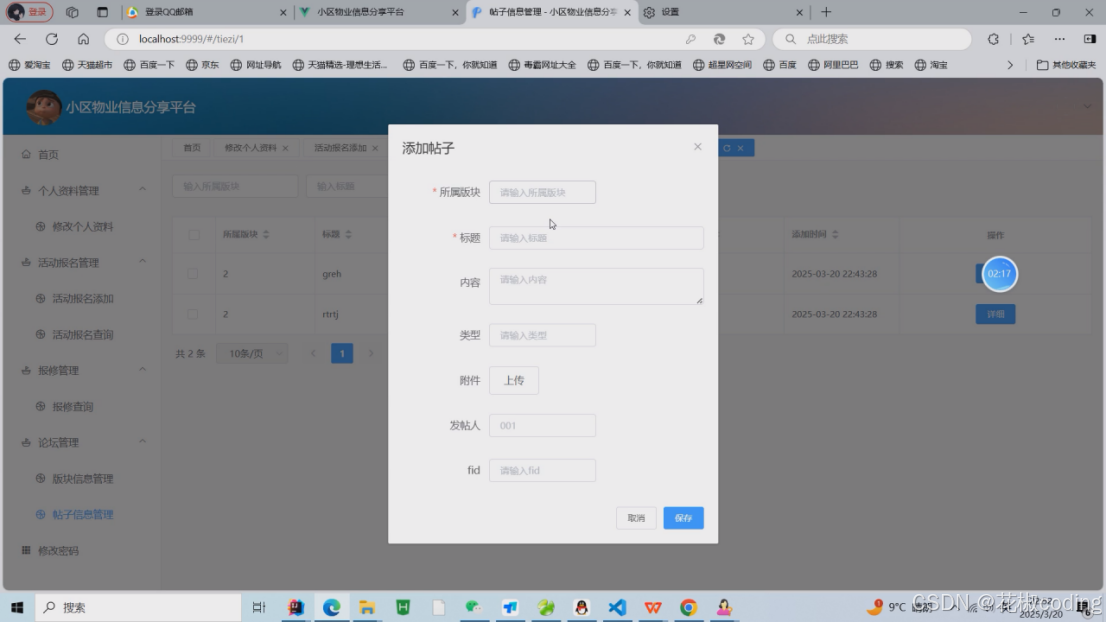This screenshot has height=623, width=1106.
Task: Close the 修改个人资料 page tab
Action: (285, 148)
